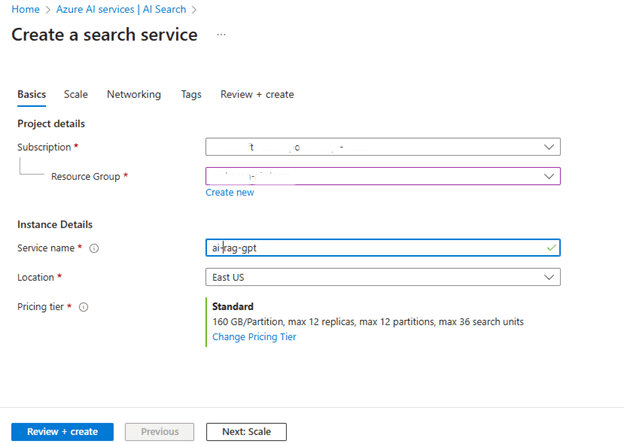Switch to the Review + create tab
Screen dimensions: 624x444
click(257, 94)
